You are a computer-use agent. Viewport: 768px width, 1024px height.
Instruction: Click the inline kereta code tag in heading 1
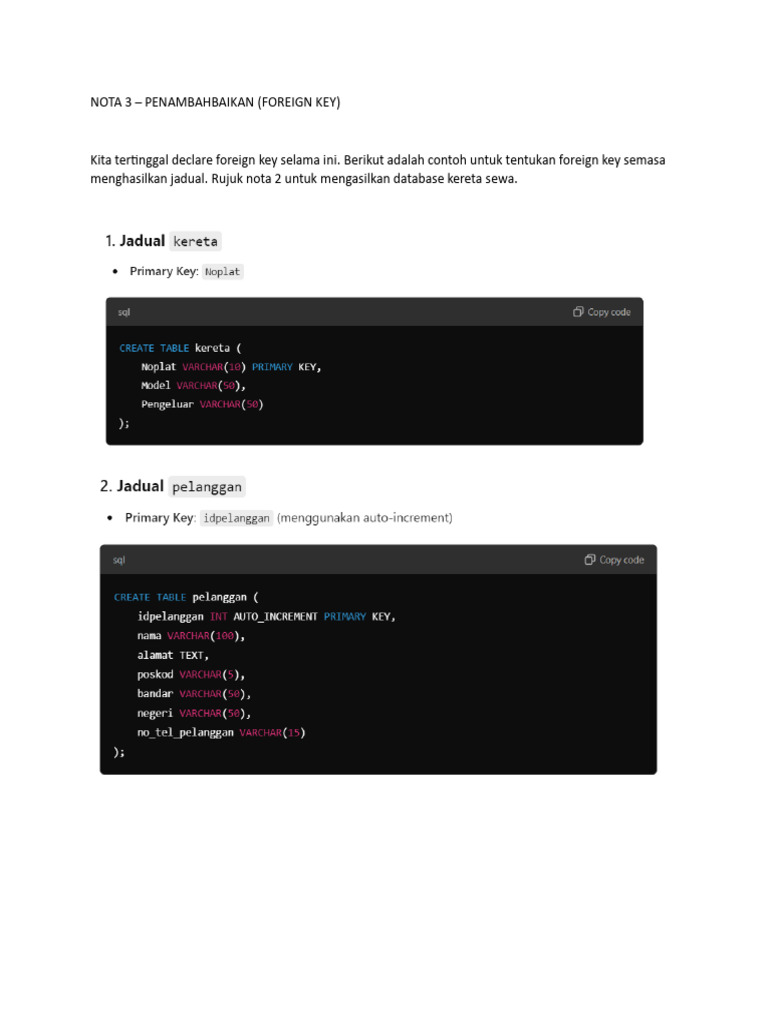pyautogui.click(x=196, y=241)
